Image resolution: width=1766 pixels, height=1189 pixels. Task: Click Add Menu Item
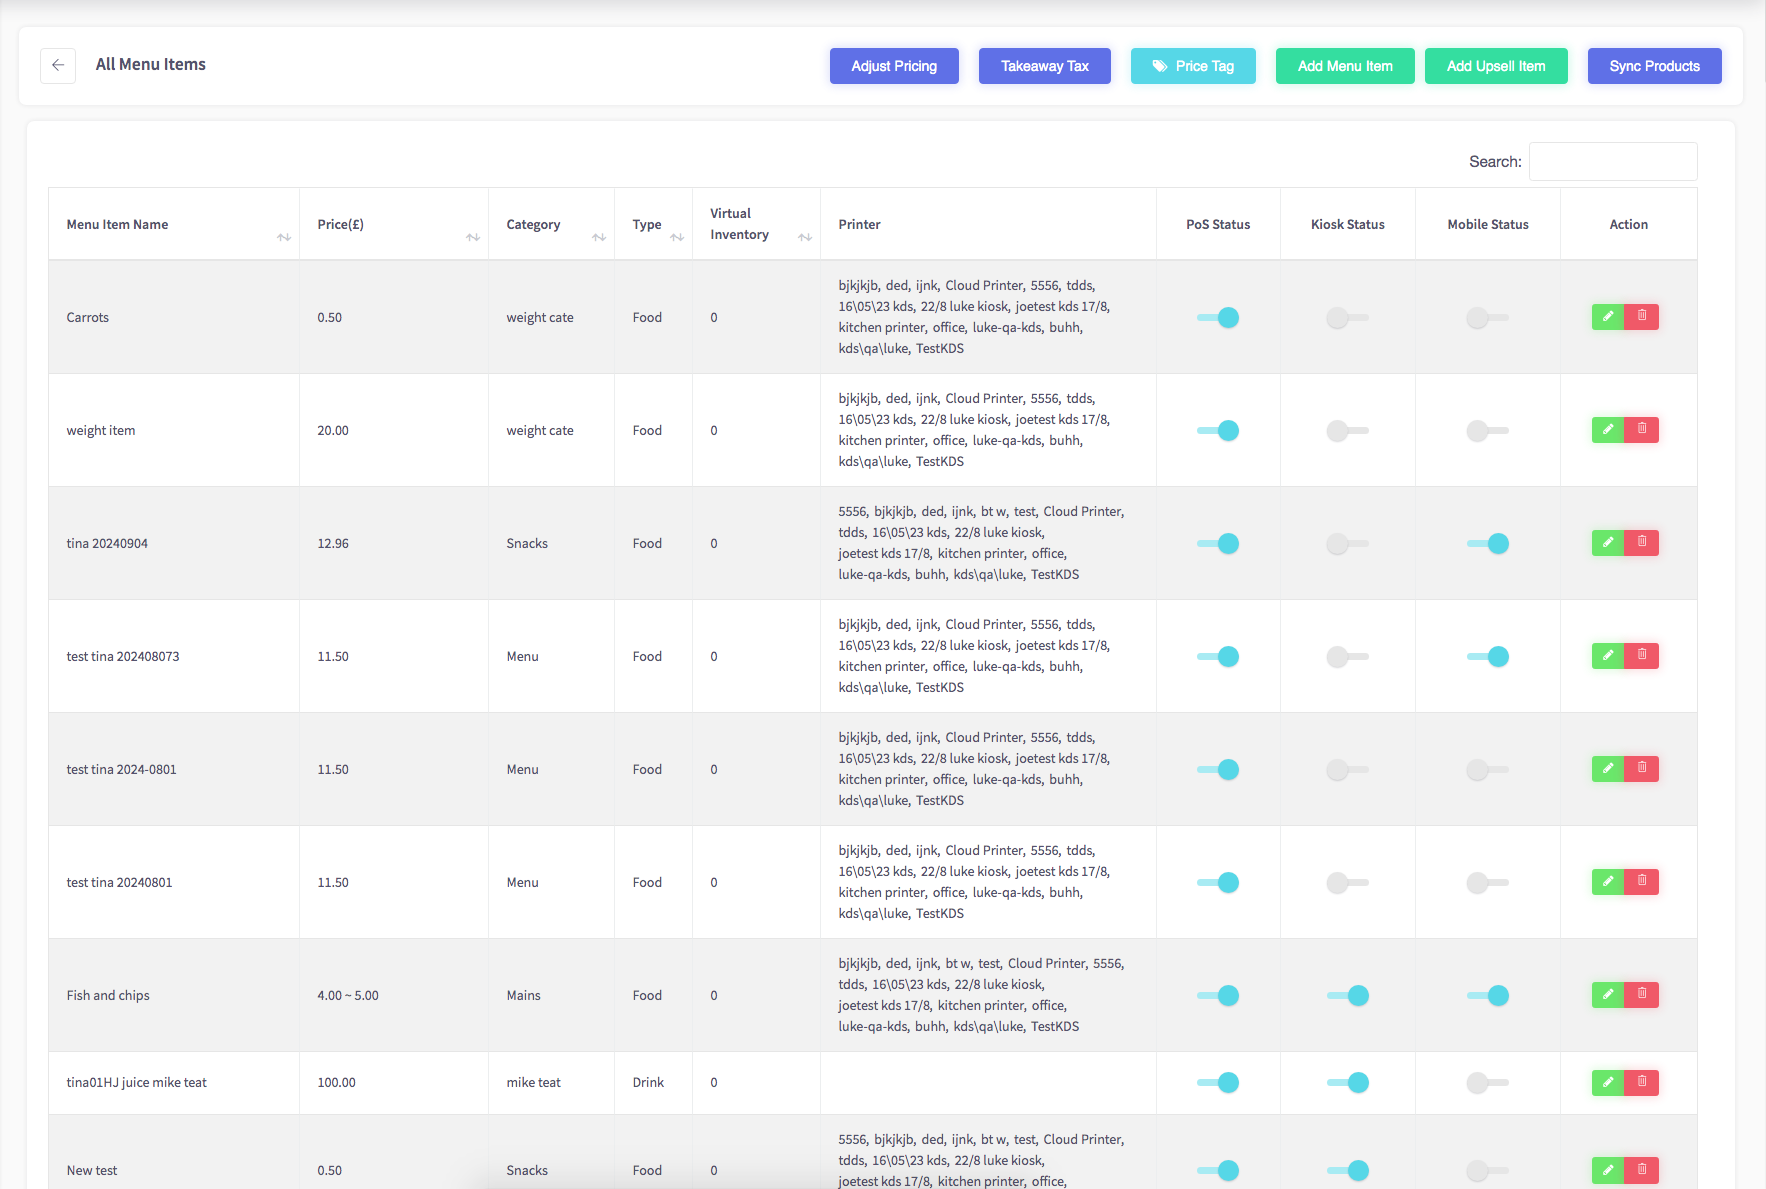tap(1345, 66)
